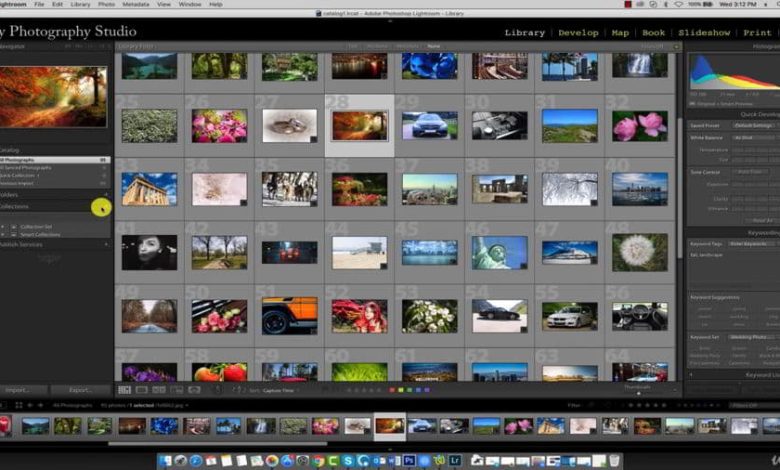Open the Metadata menu
780x470 pixels.
click(x=135, y=4)
